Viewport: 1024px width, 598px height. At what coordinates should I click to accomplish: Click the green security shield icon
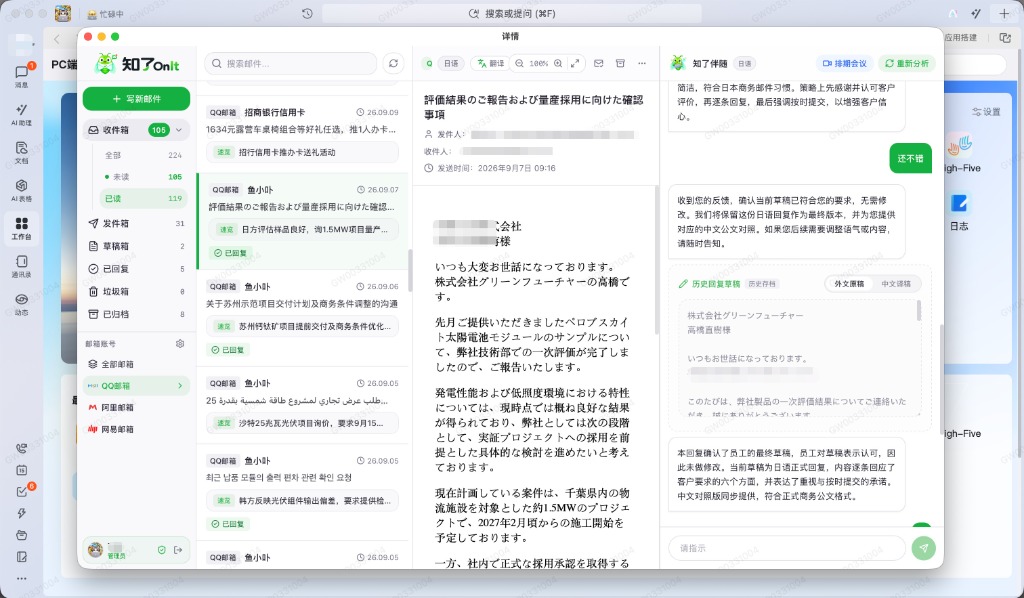tap(161, 550)
